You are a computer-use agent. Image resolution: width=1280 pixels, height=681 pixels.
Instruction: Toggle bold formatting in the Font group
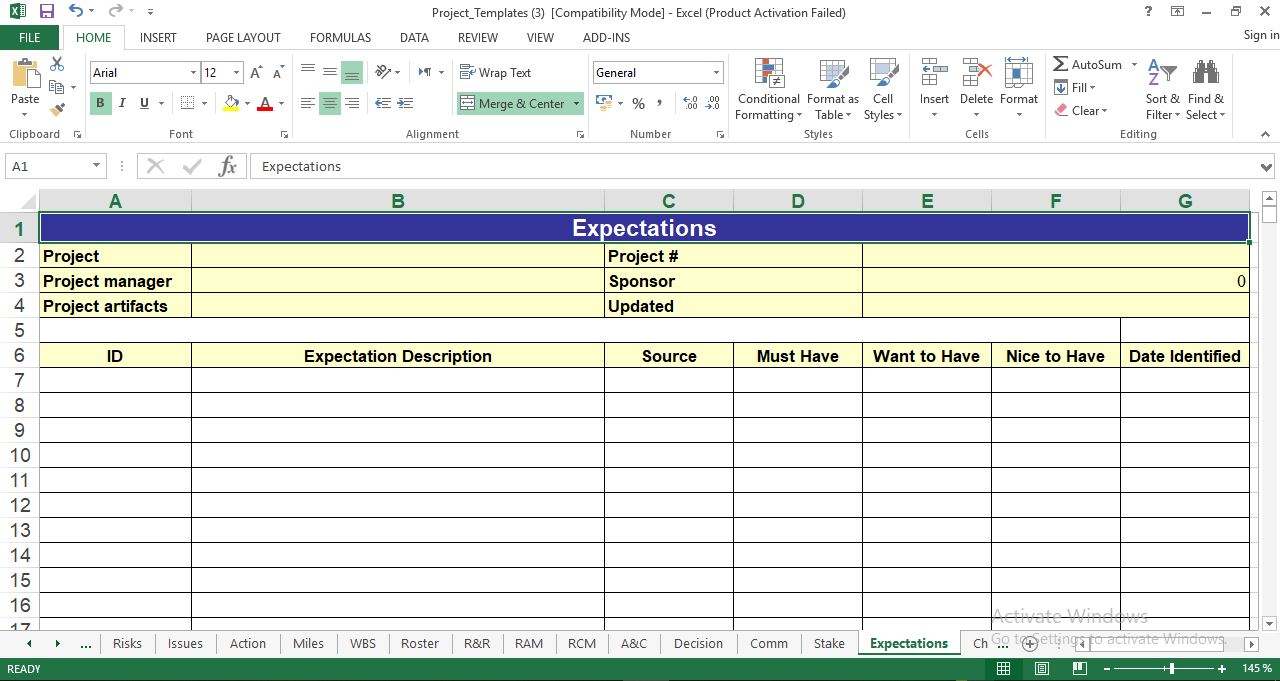point(99,103)
